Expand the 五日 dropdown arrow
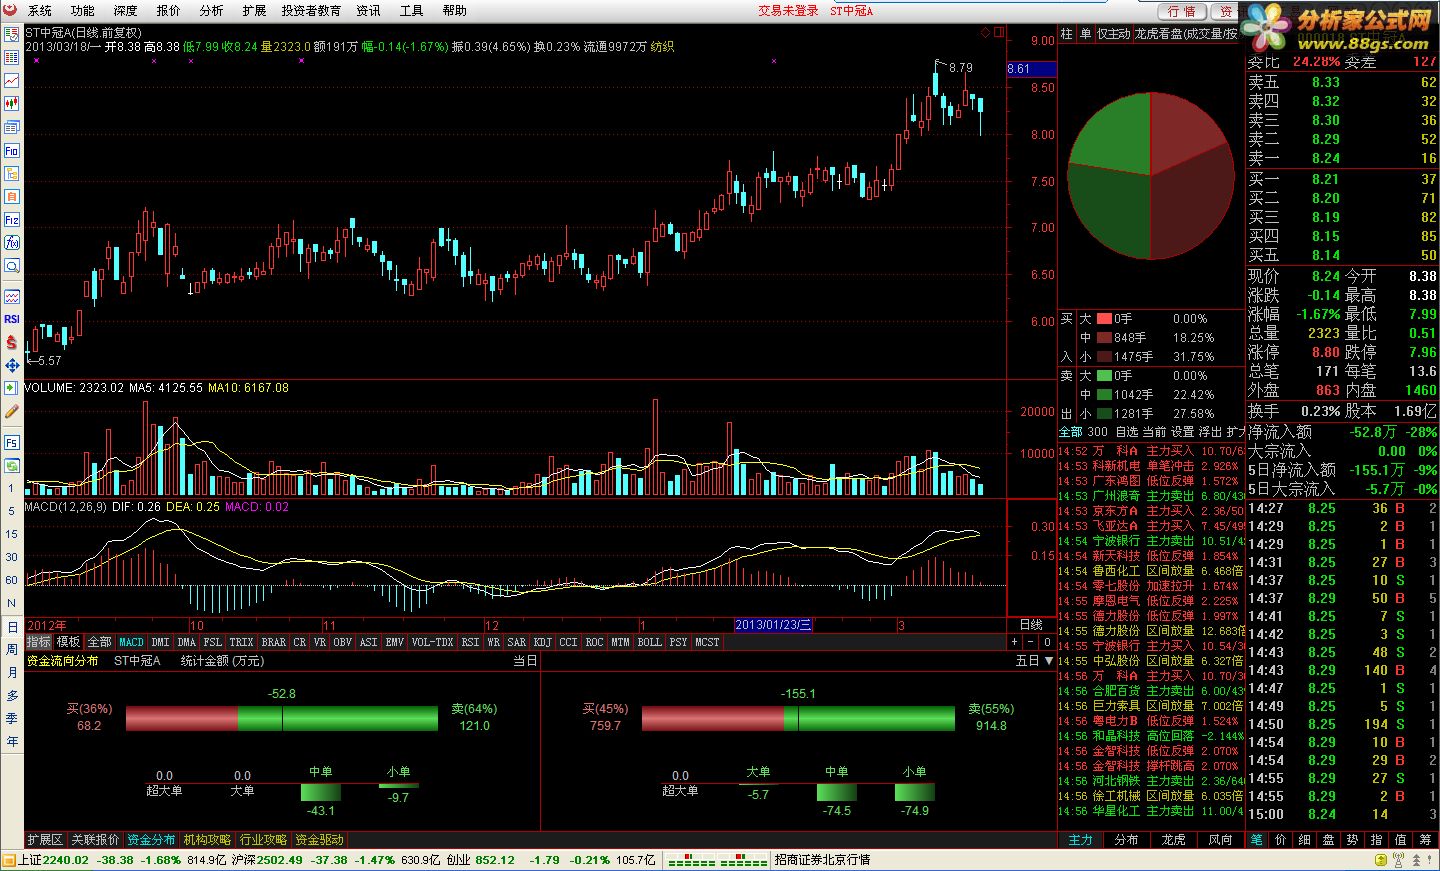This screenshot has height=871, width=1440. click(x=1048, y=661)
